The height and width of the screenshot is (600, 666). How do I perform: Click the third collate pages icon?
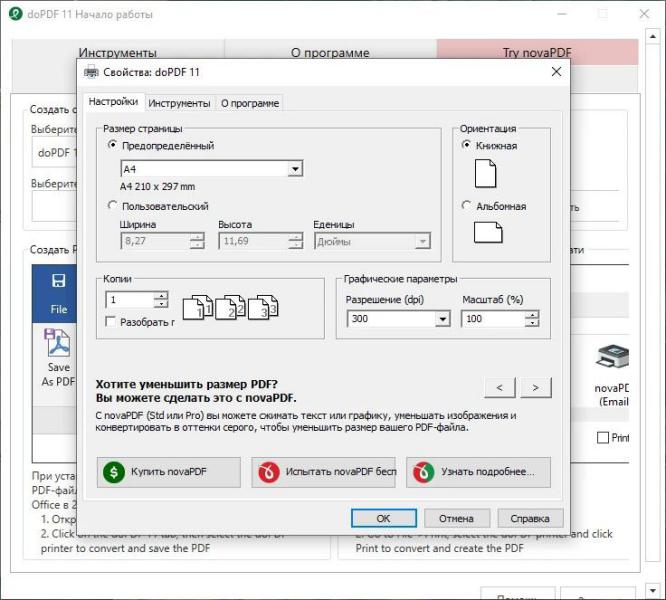point(263,307)
